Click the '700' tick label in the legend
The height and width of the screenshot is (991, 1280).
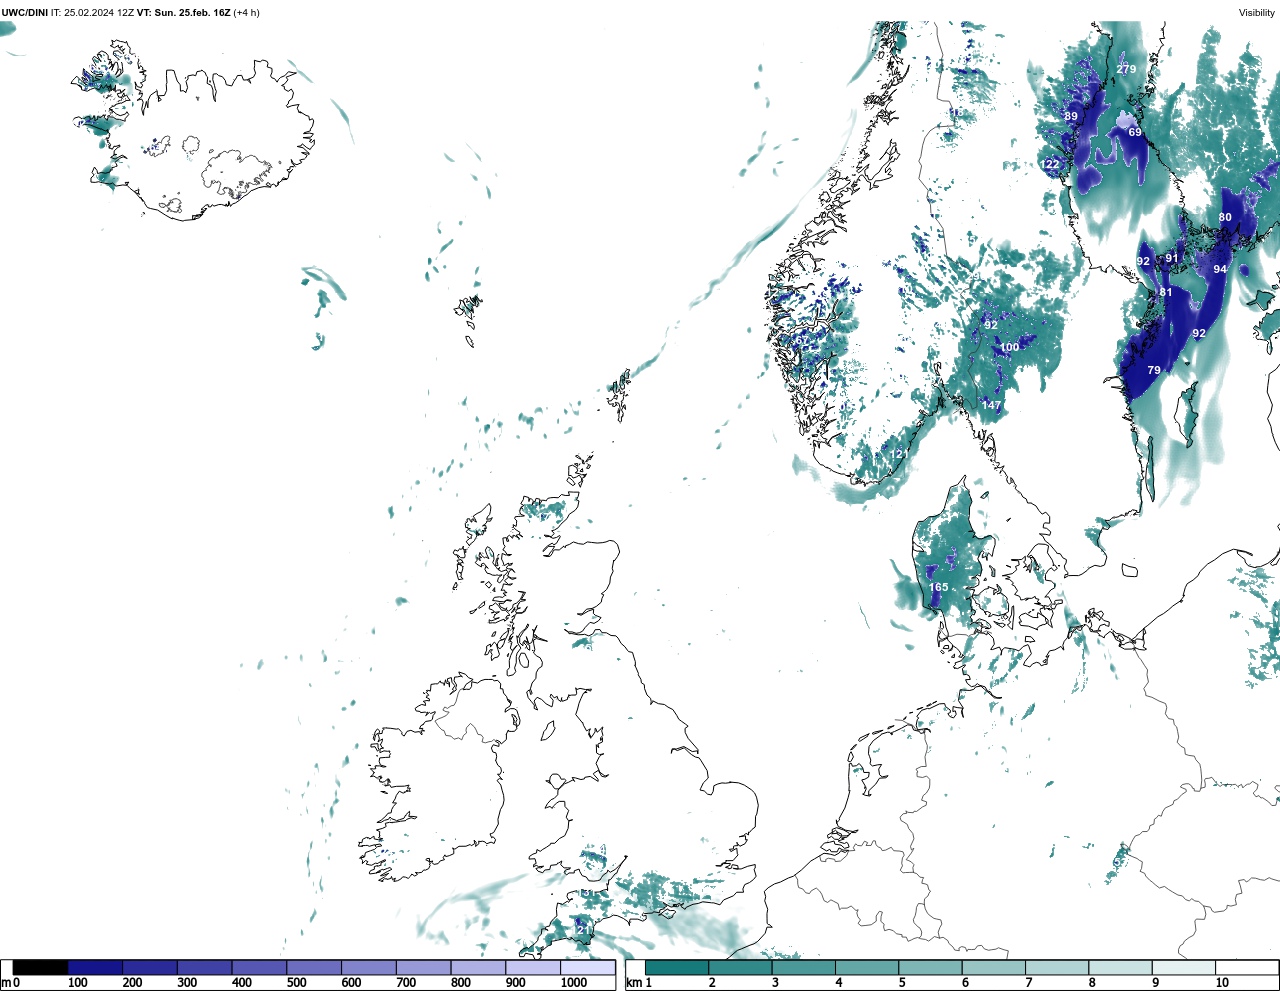point(406,983)
